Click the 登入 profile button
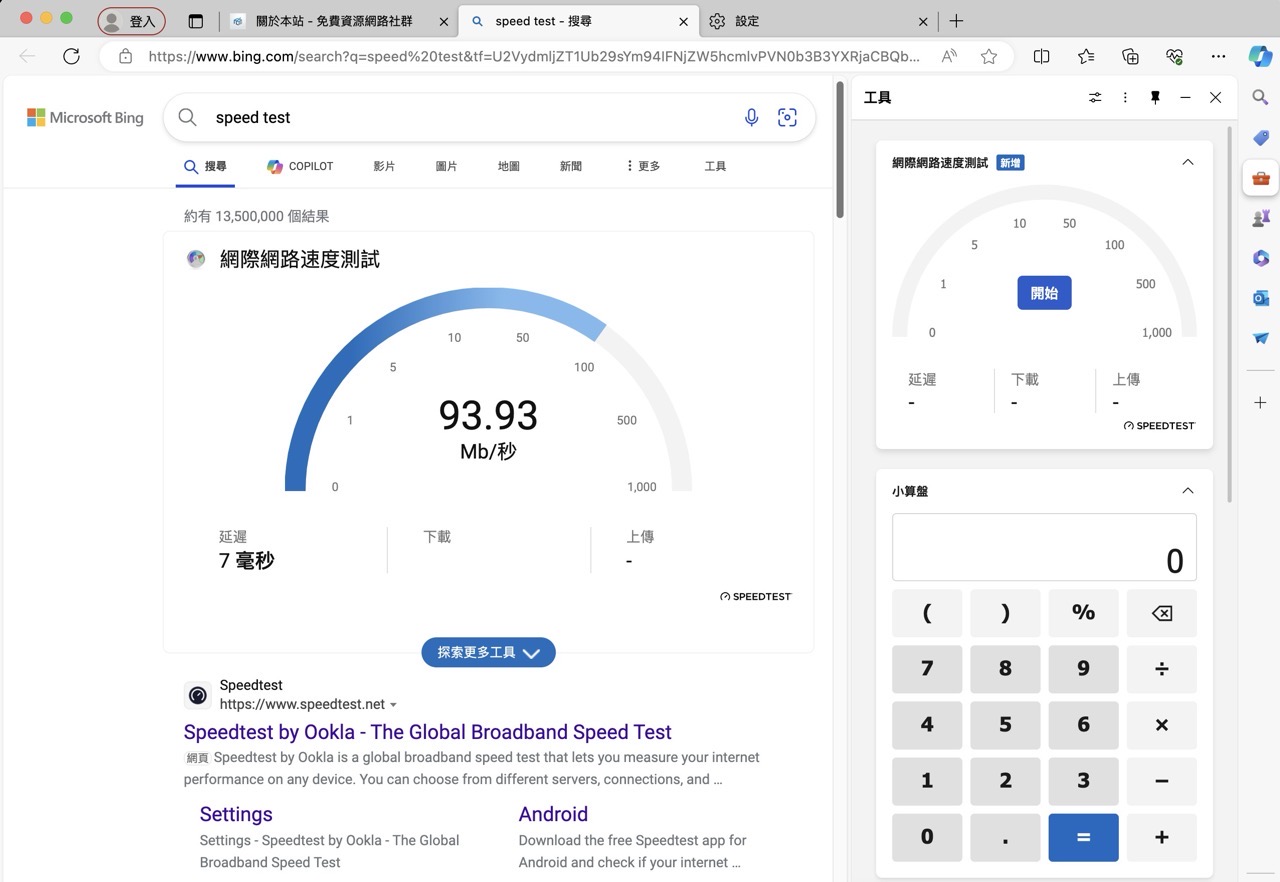 [x=131, y=21]
